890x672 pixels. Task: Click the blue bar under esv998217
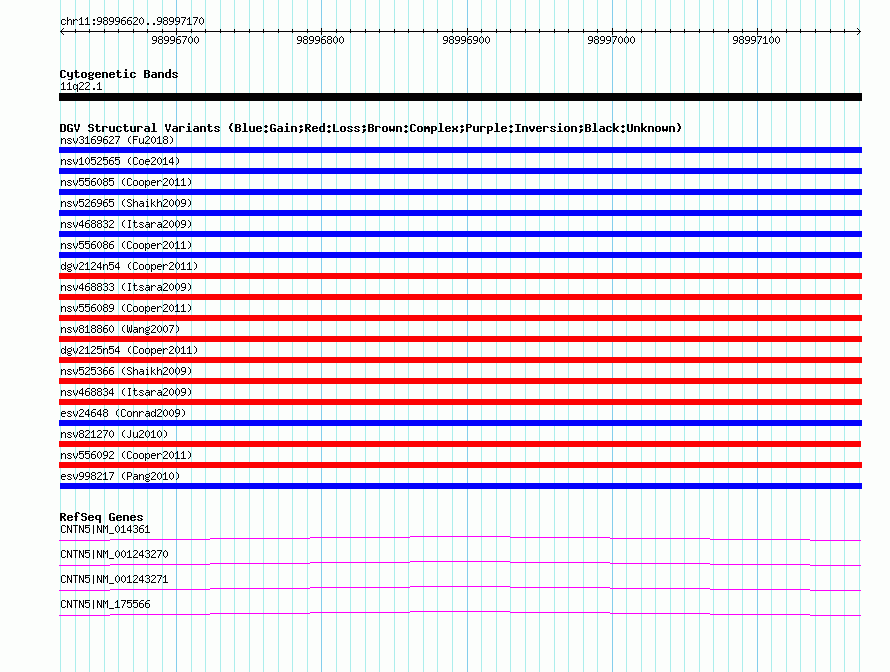pyautogui.click(x=460, y=486)
